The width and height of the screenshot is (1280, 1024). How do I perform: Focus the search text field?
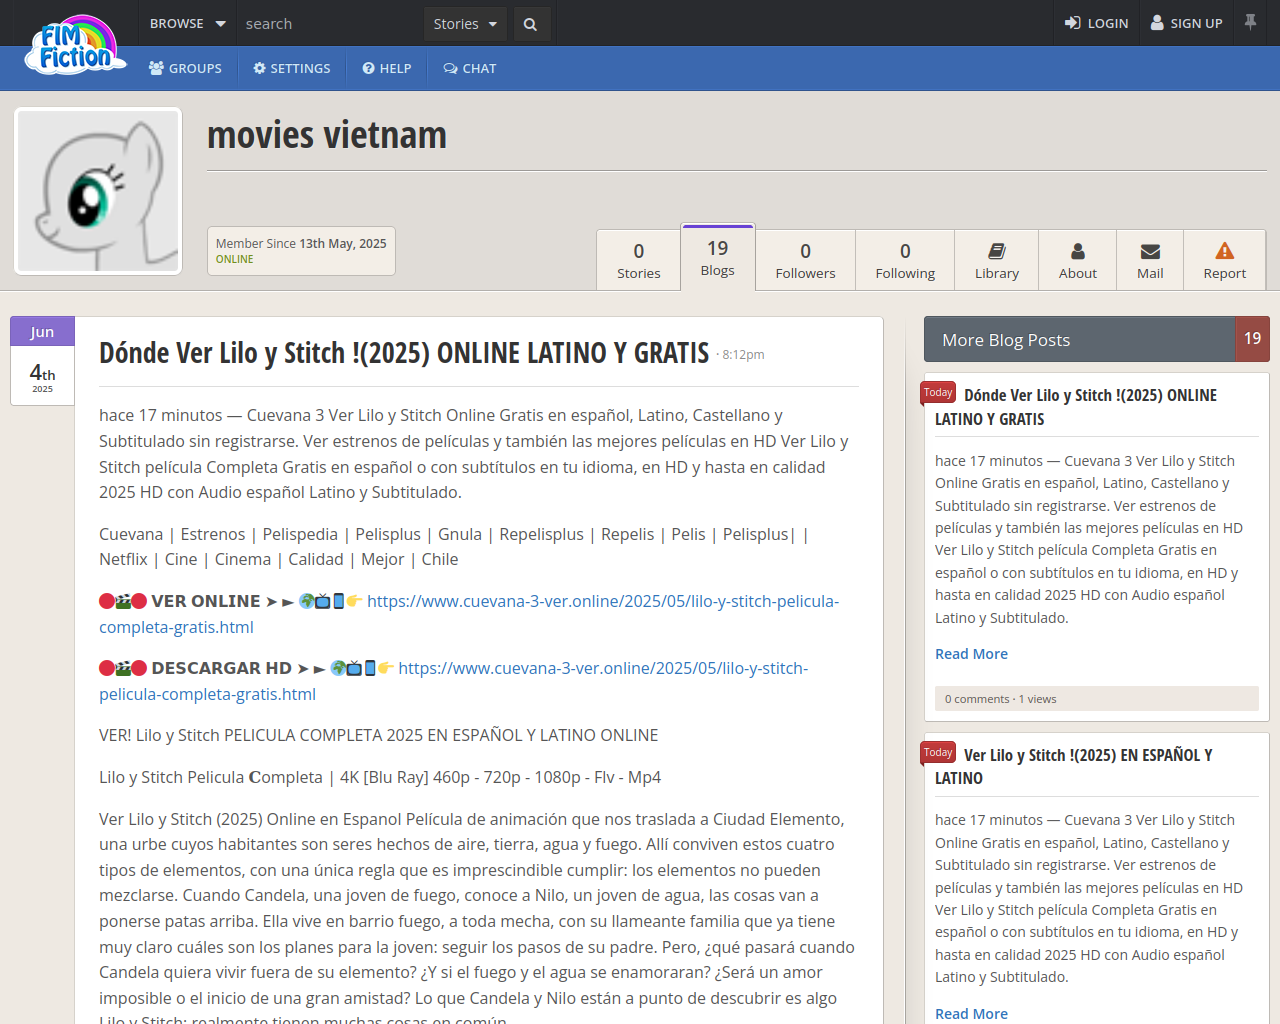point(330,23)
